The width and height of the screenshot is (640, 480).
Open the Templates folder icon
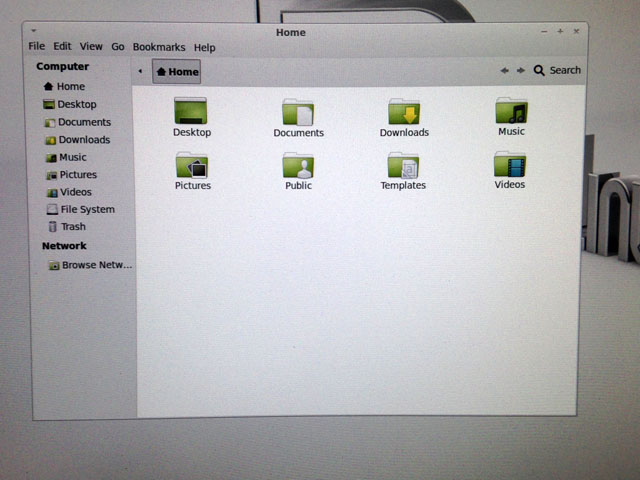click(403, 165)
